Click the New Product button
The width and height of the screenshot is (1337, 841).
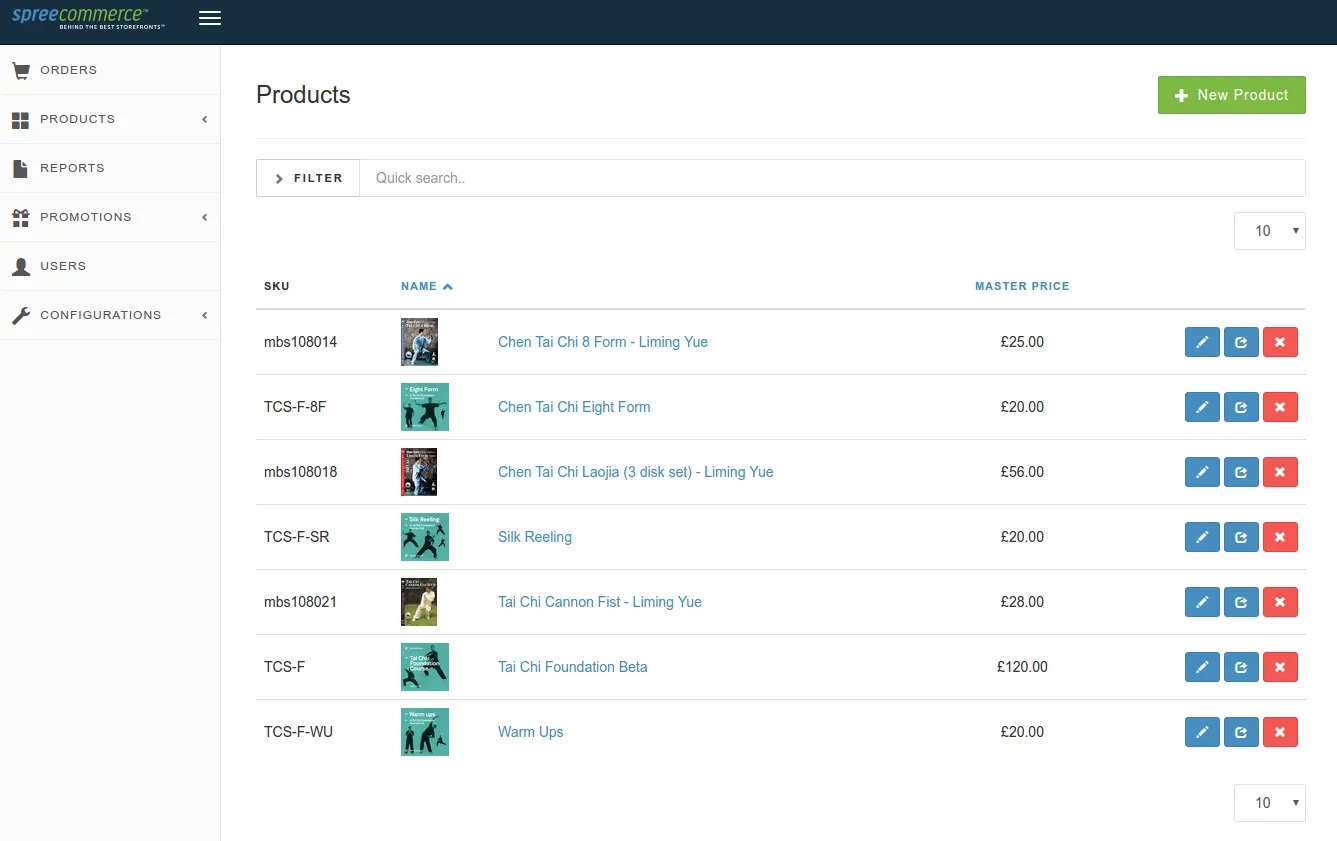[1231, 95]
